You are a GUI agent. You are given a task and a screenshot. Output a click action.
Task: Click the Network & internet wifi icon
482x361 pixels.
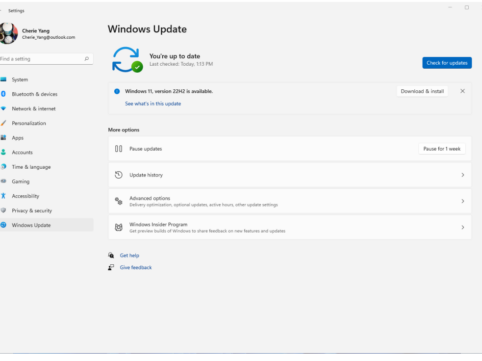(3, 109)
